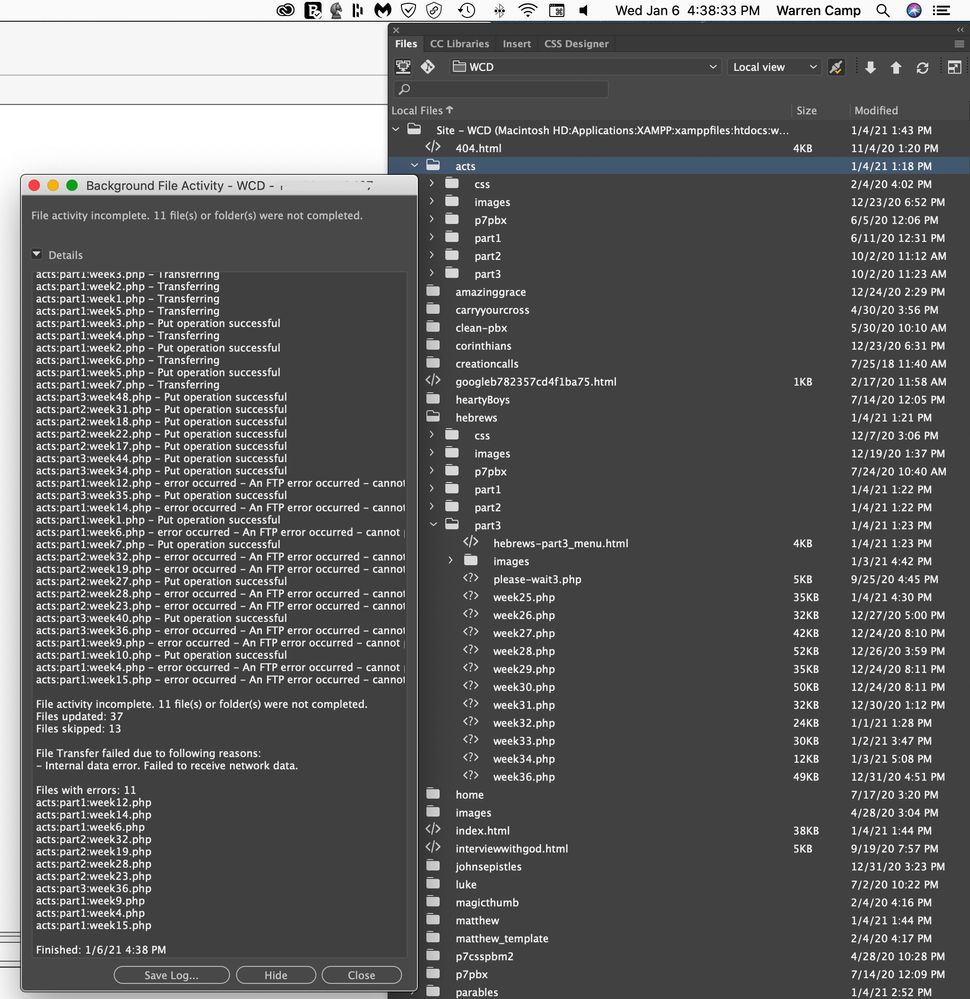Expand the acts css folder

[x=431, y=183]
